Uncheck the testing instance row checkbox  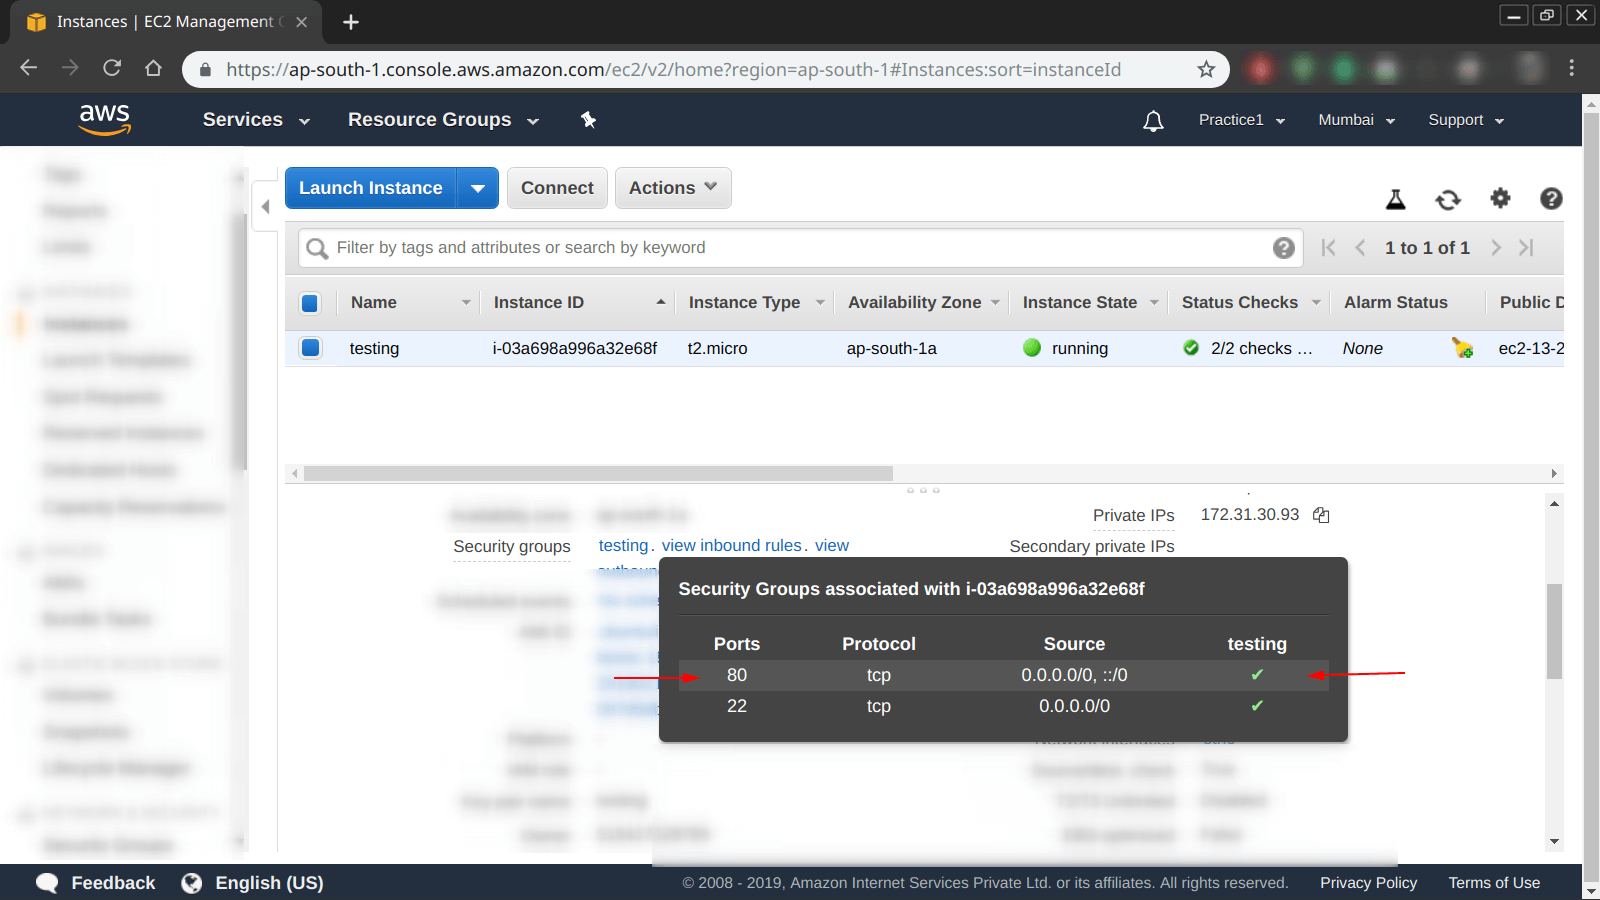pyautogui.click(x=310, y=348)
